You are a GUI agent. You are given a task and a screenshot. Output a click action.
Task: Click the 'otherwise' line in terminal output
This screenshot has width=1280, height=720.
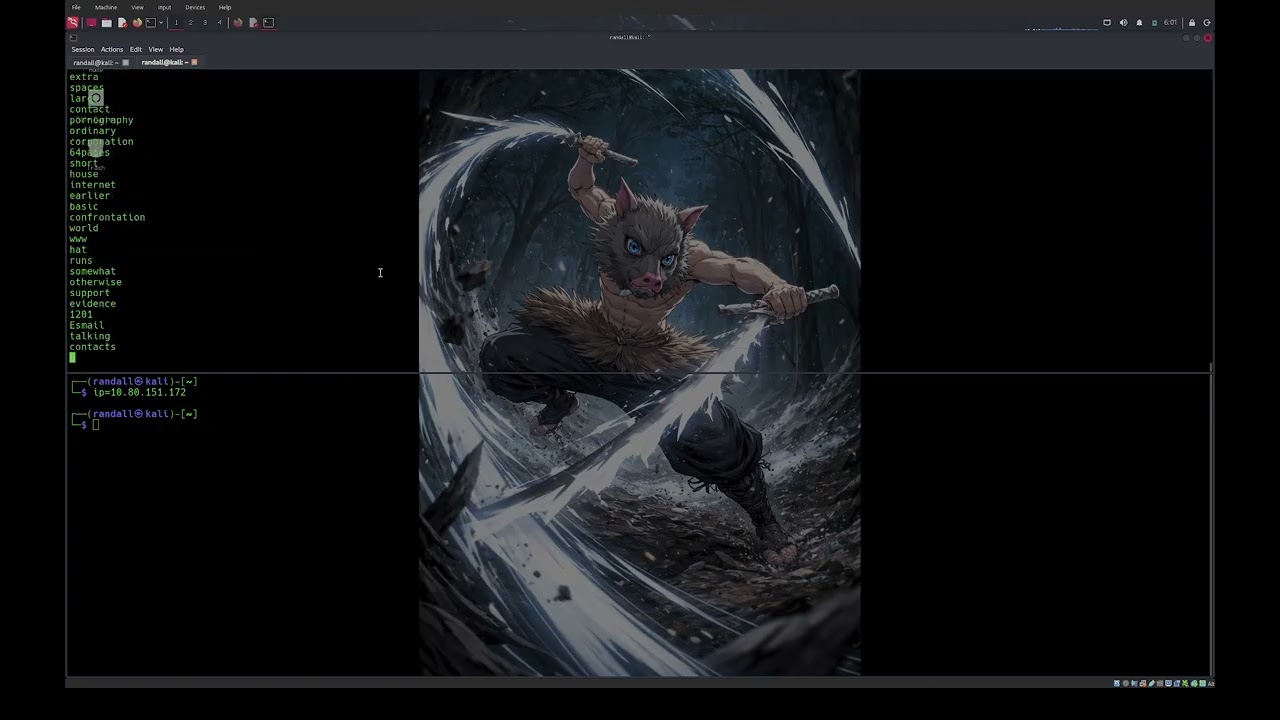pos(95,282)
